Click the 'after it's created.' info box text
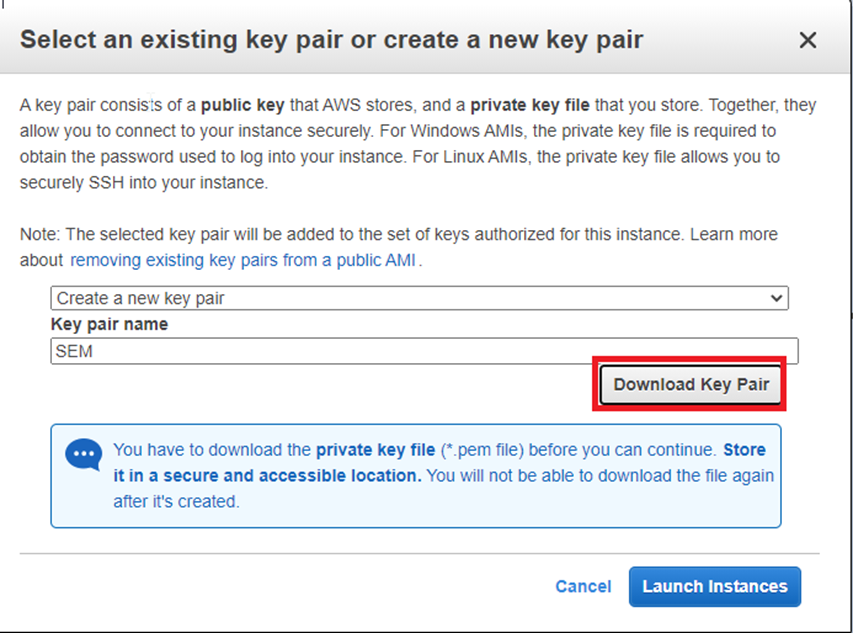The height and width of the screenshot is (633, 853). click(x=176, y=501)
